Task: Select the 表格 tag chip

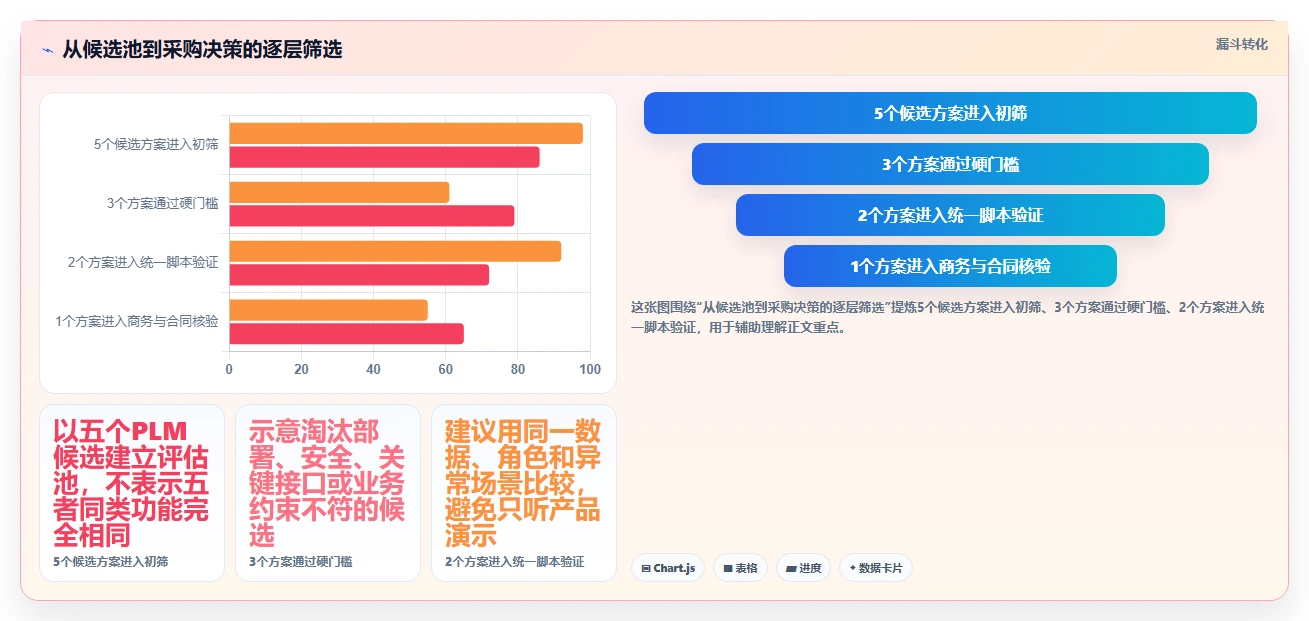Action: 740,568
